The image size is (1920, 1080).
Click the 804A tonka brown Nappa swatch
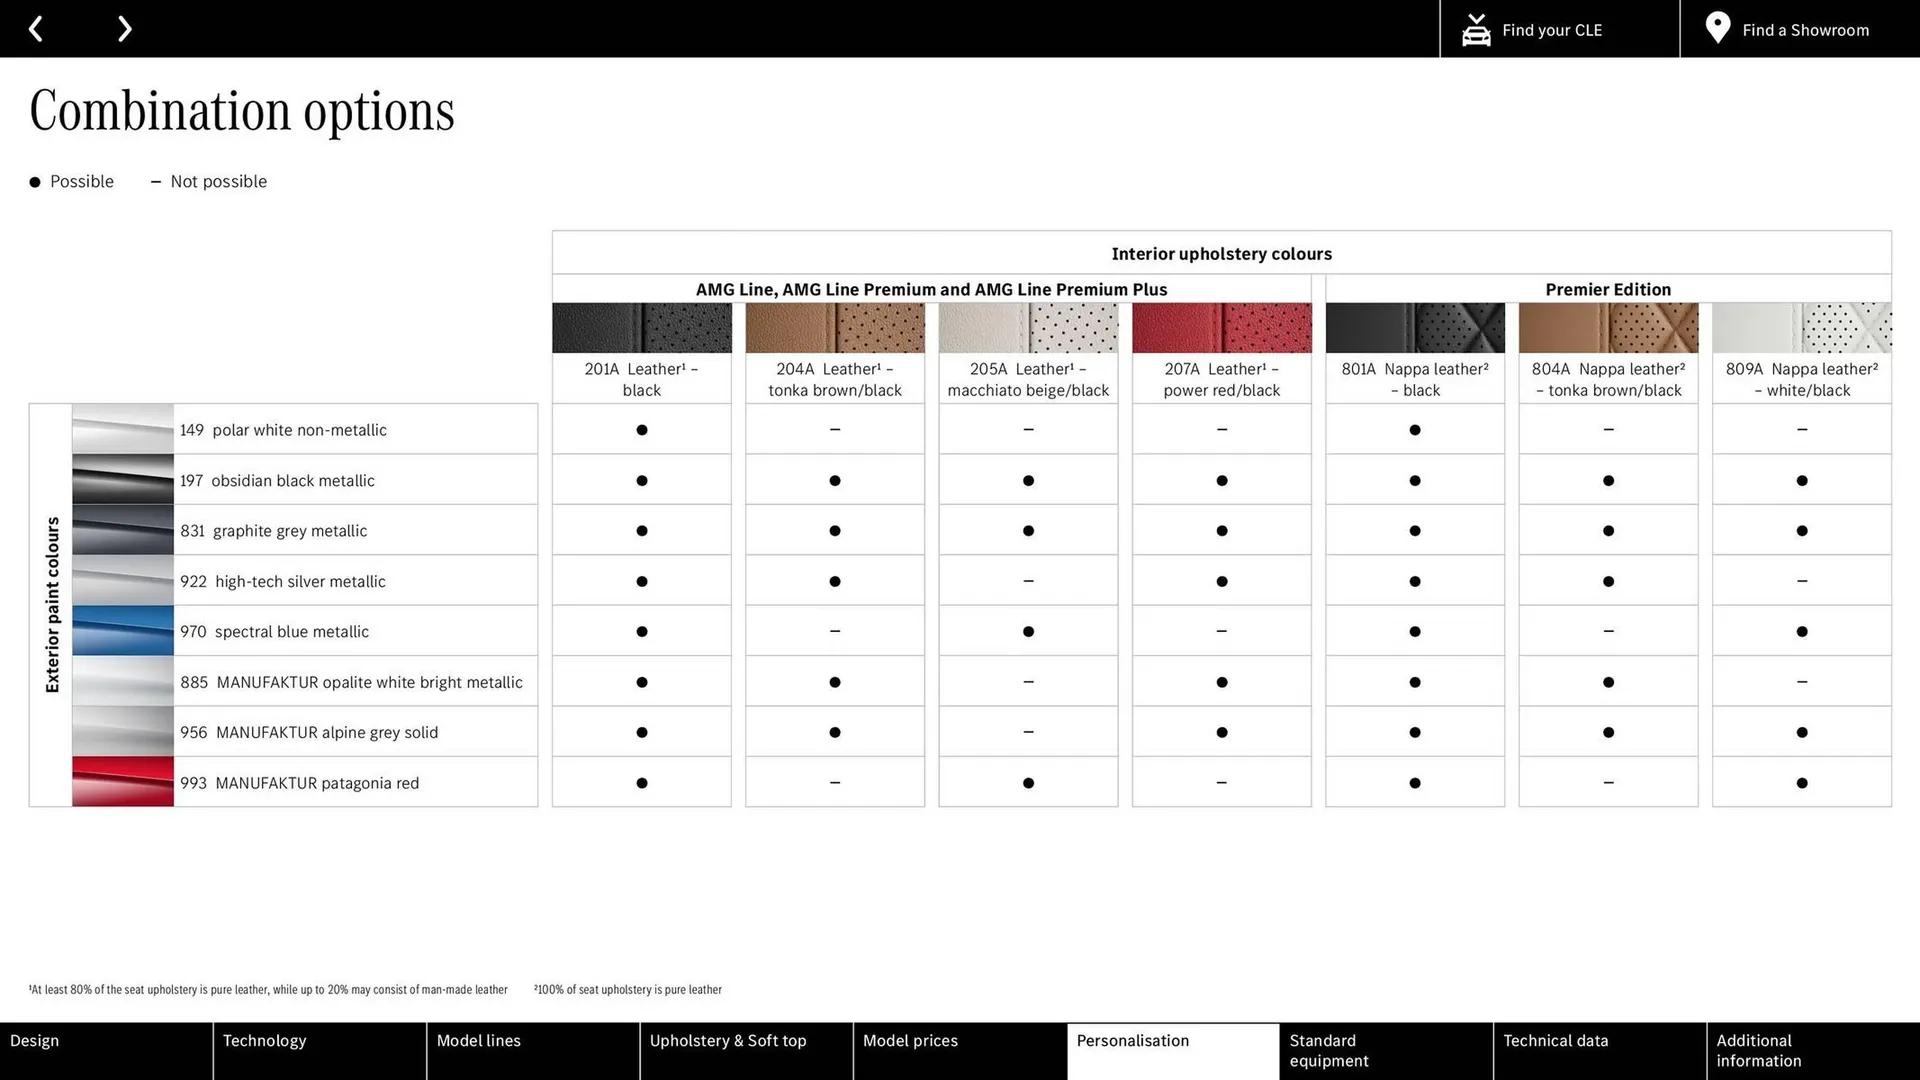pos(1608,328)
